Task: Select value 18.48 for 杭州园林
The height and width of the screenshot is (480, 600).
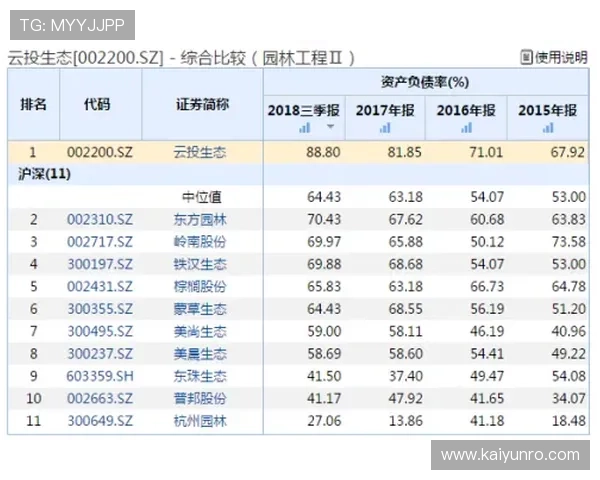Action: [x=569, y=421]
